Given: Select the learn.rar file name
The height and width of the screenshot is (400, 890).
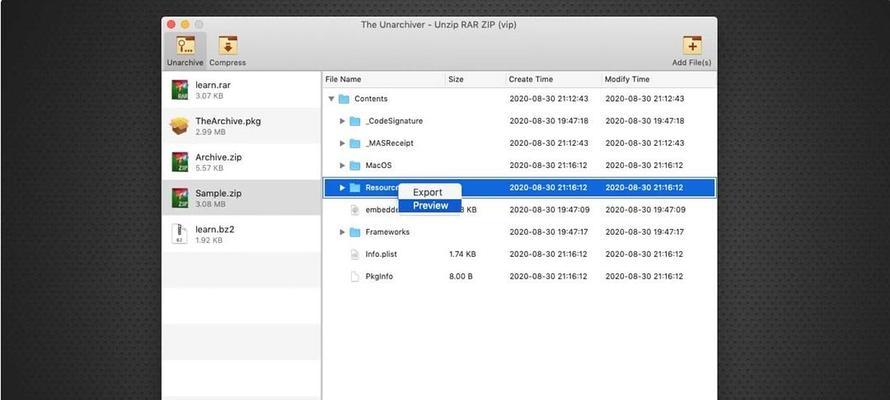Looking at the screenshot, I should tap(213, 85).
